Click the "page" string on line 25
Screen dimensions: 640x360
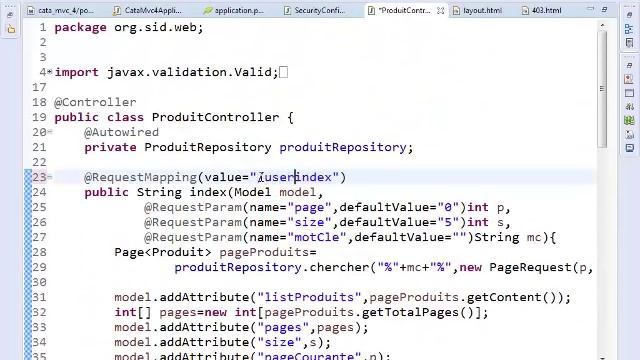[x=309, y=207]
